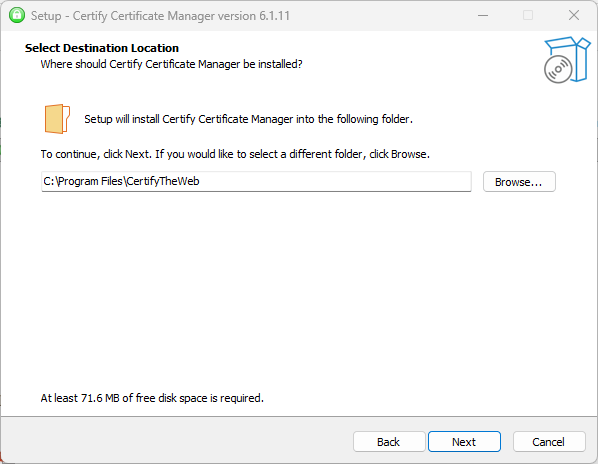Select the 'Select Destination Location' heading

(x=102, y=48)
